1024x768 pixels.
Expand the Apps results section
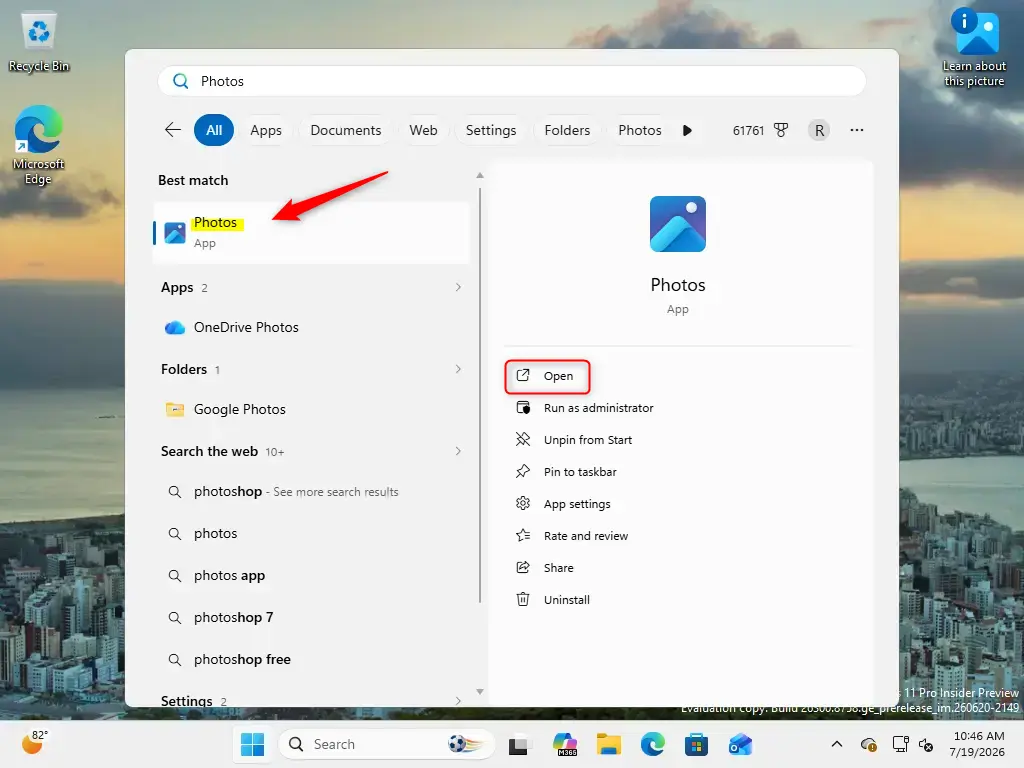pos(458,287)
